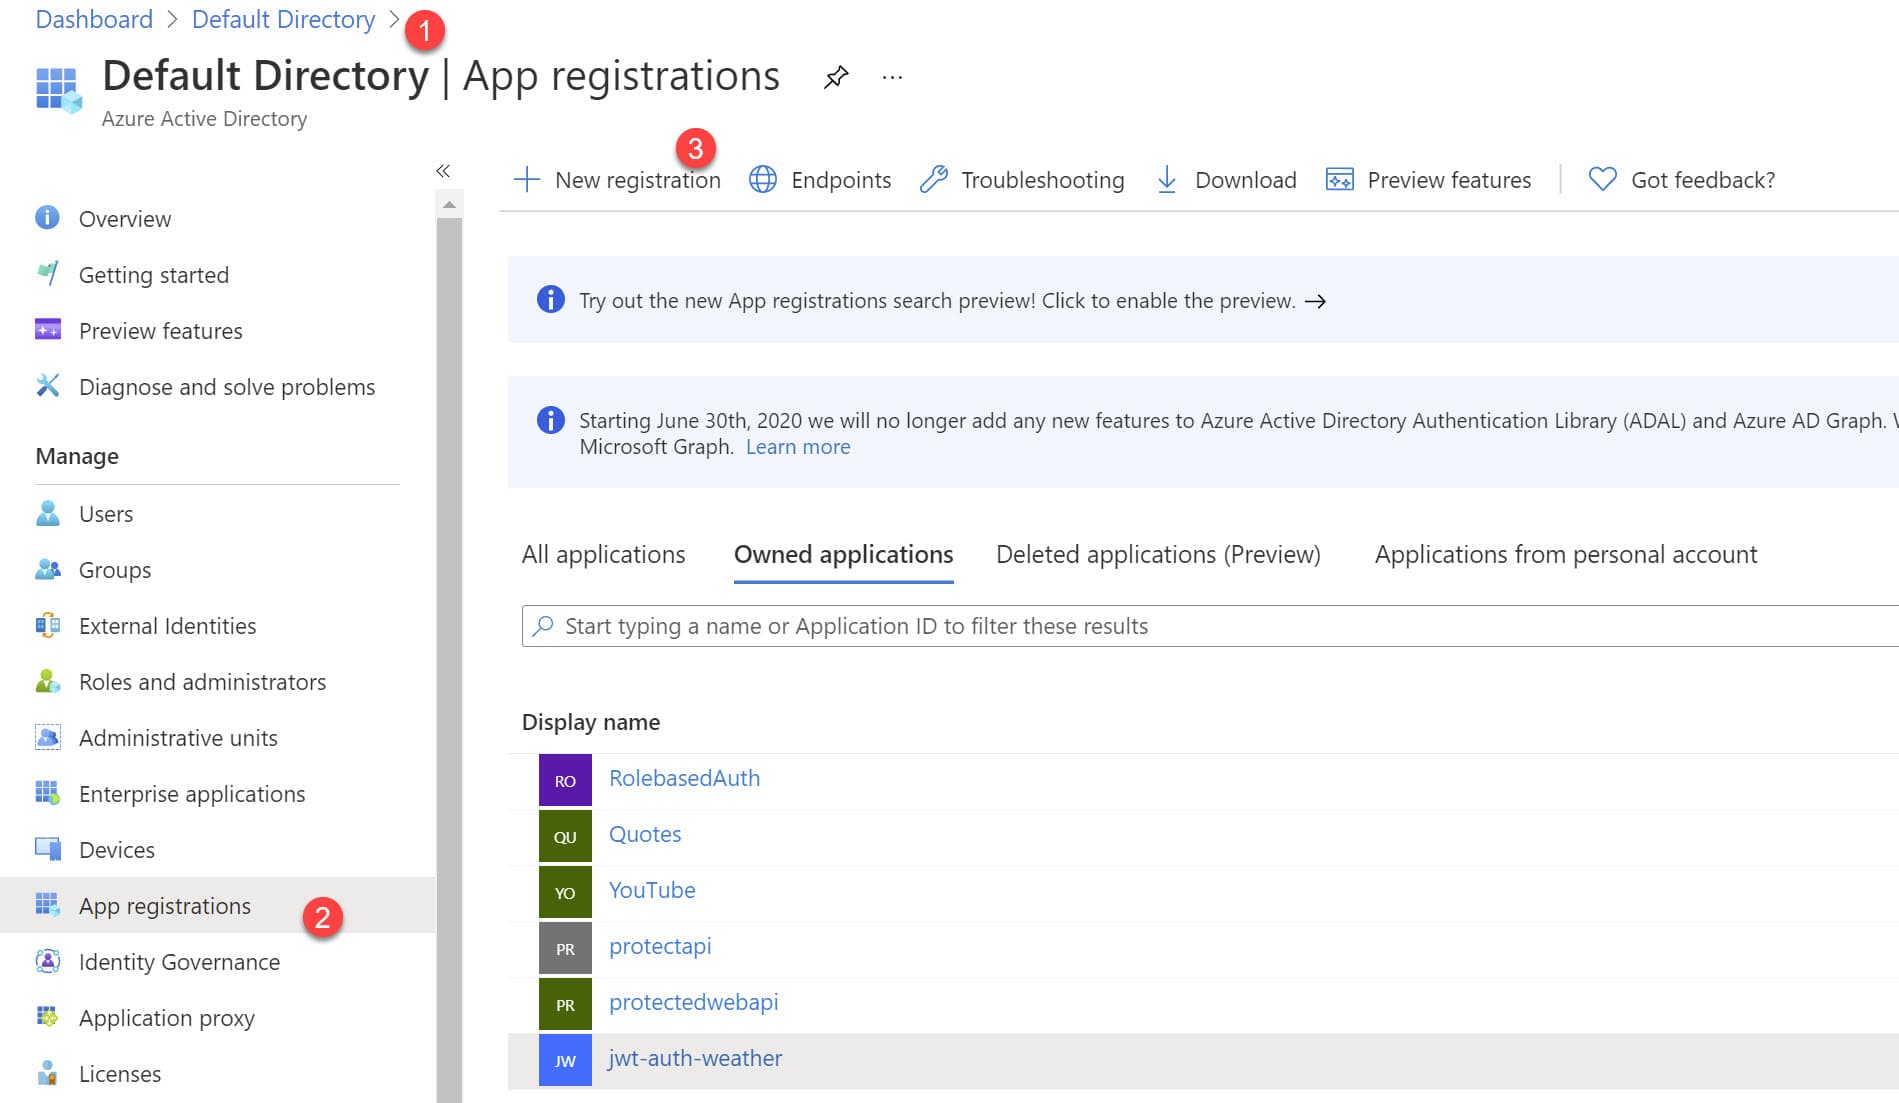Open the Quotes application

tap(645, 834)
